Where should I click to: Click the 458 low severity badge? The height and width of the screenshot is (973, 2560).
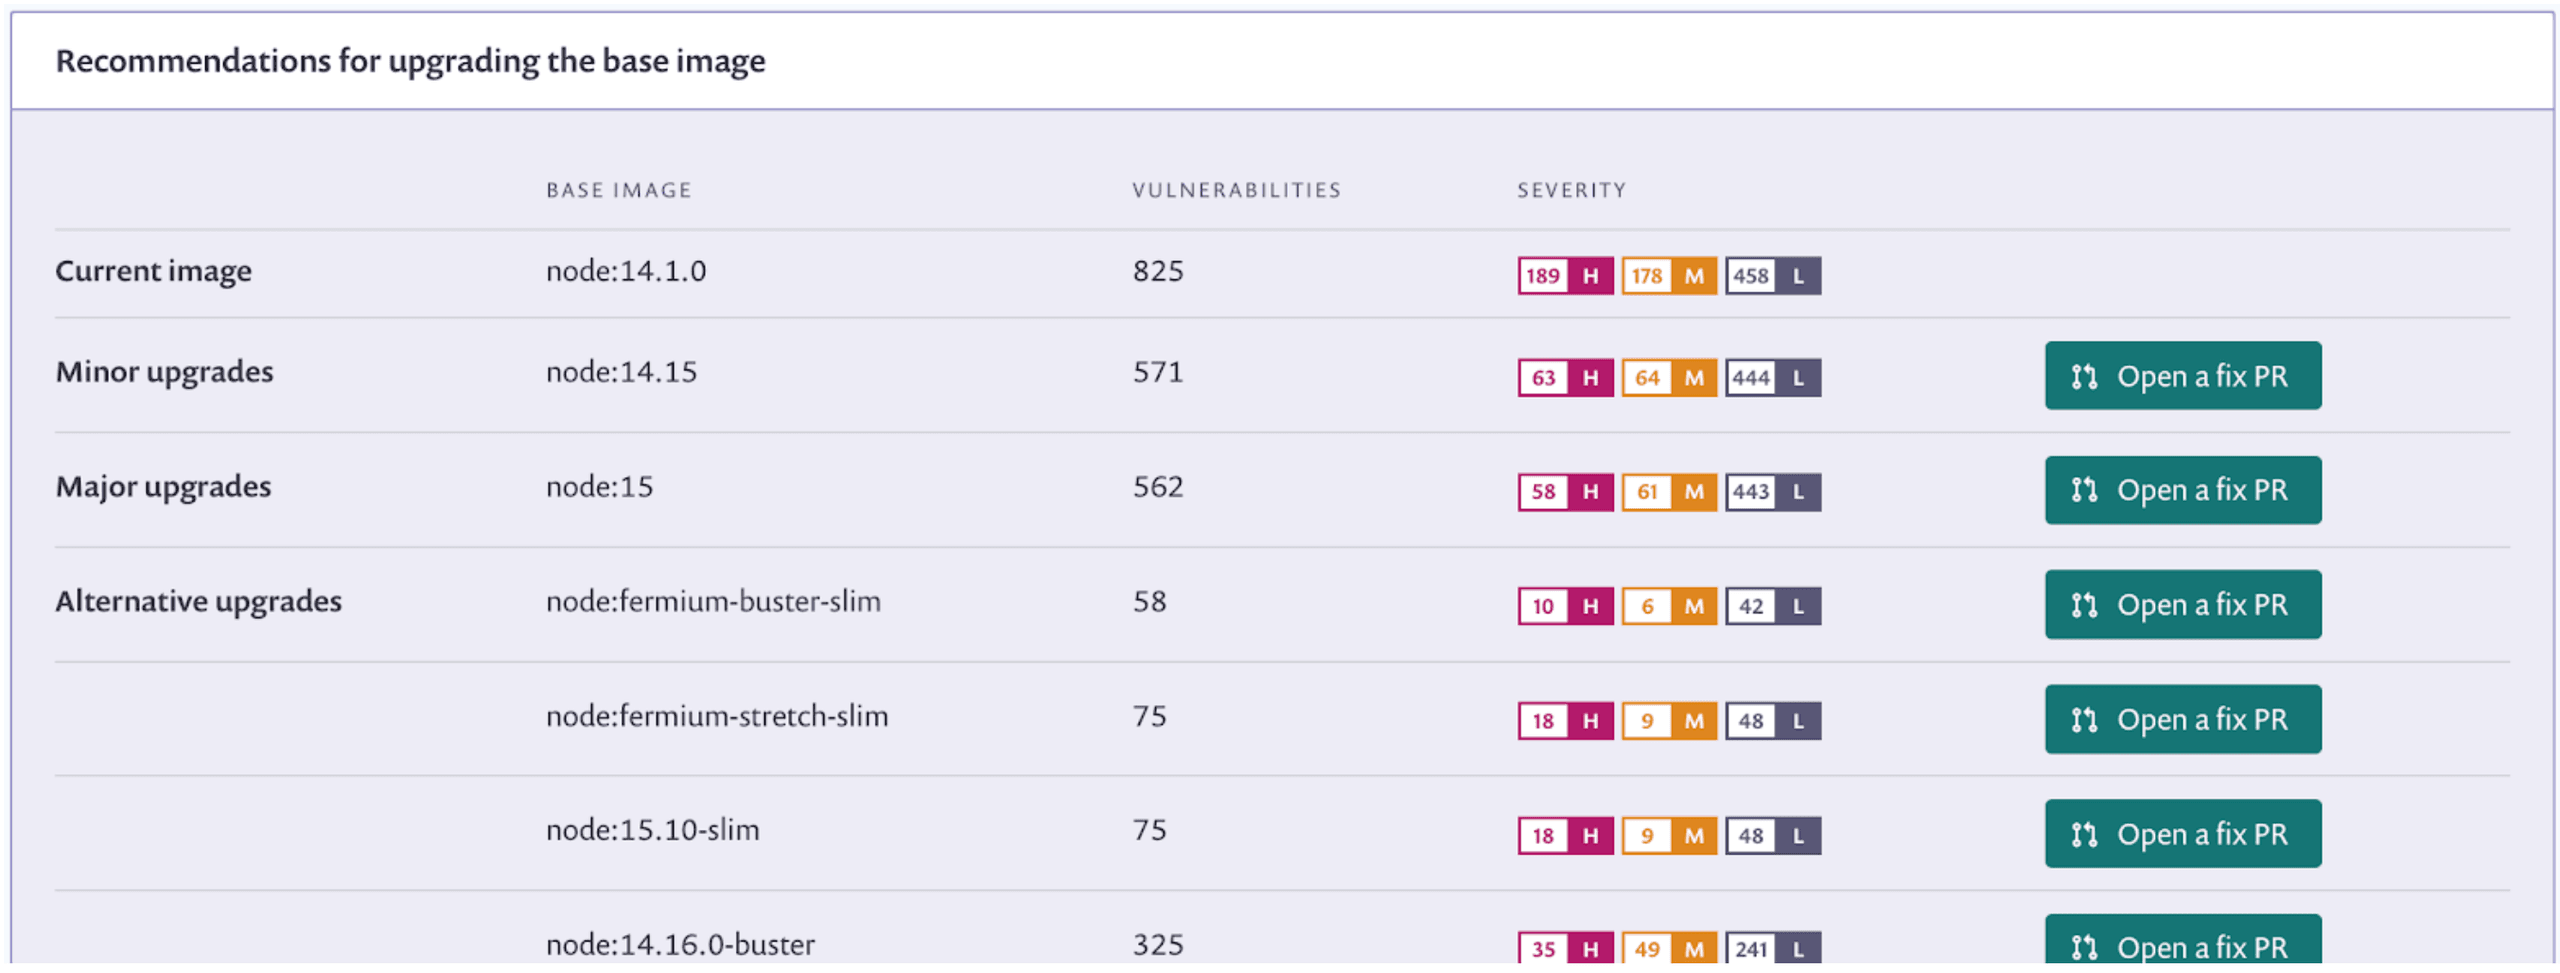(1772, 276)
